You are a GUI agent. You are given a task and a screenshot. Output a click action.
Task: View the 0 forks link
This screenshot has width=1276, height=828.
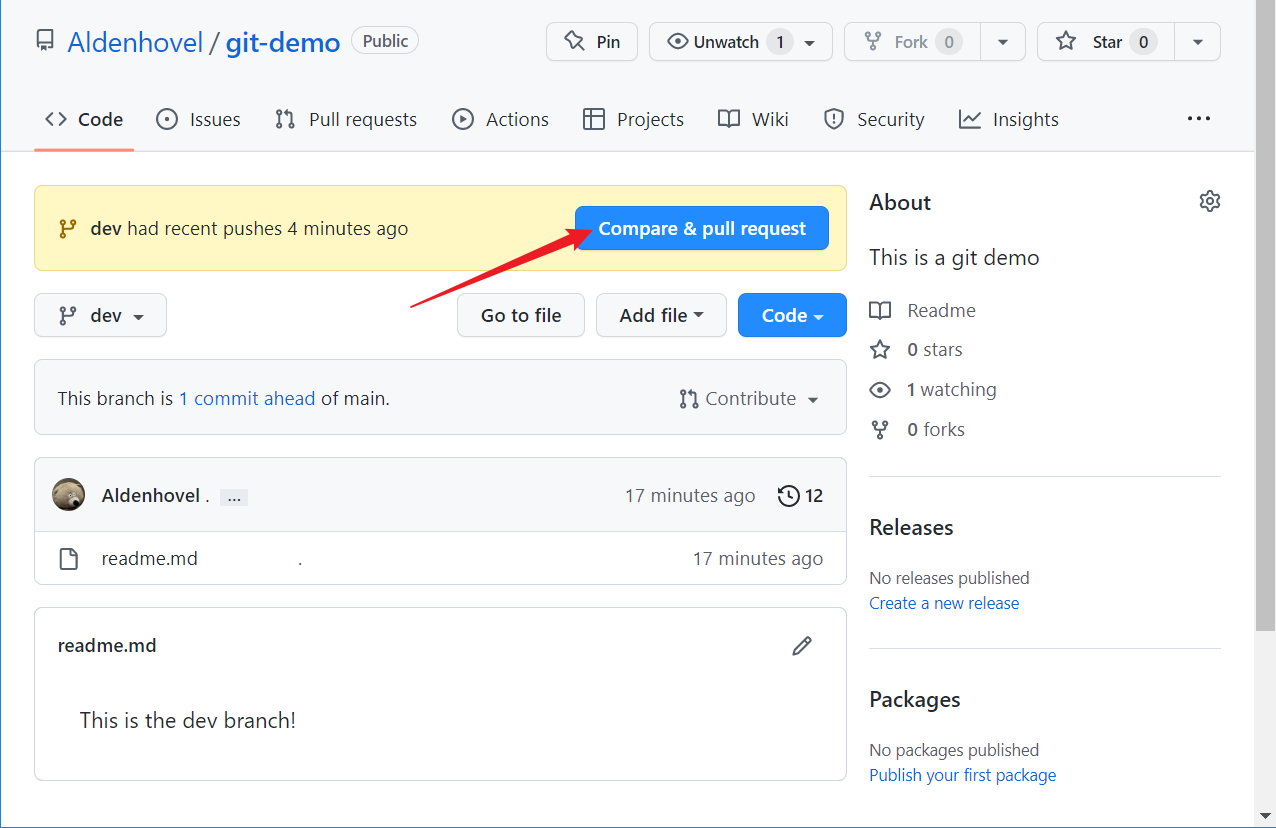[935, 429]
